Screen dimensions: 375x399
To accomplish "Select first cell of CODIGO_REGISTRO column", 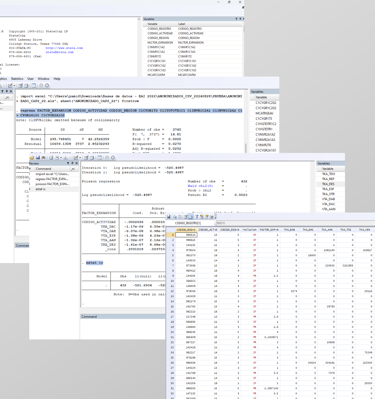I will (x=186, y=235).
